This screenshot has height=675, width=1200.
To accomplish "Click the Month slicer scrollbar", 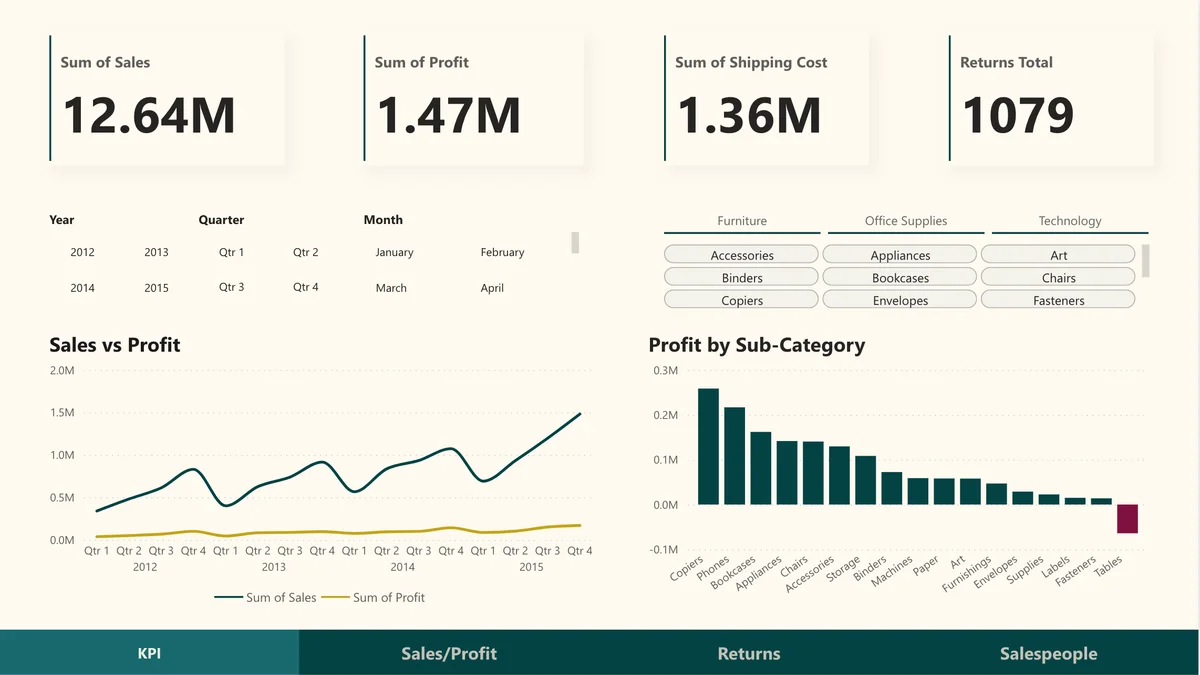I will pos(576,243).
